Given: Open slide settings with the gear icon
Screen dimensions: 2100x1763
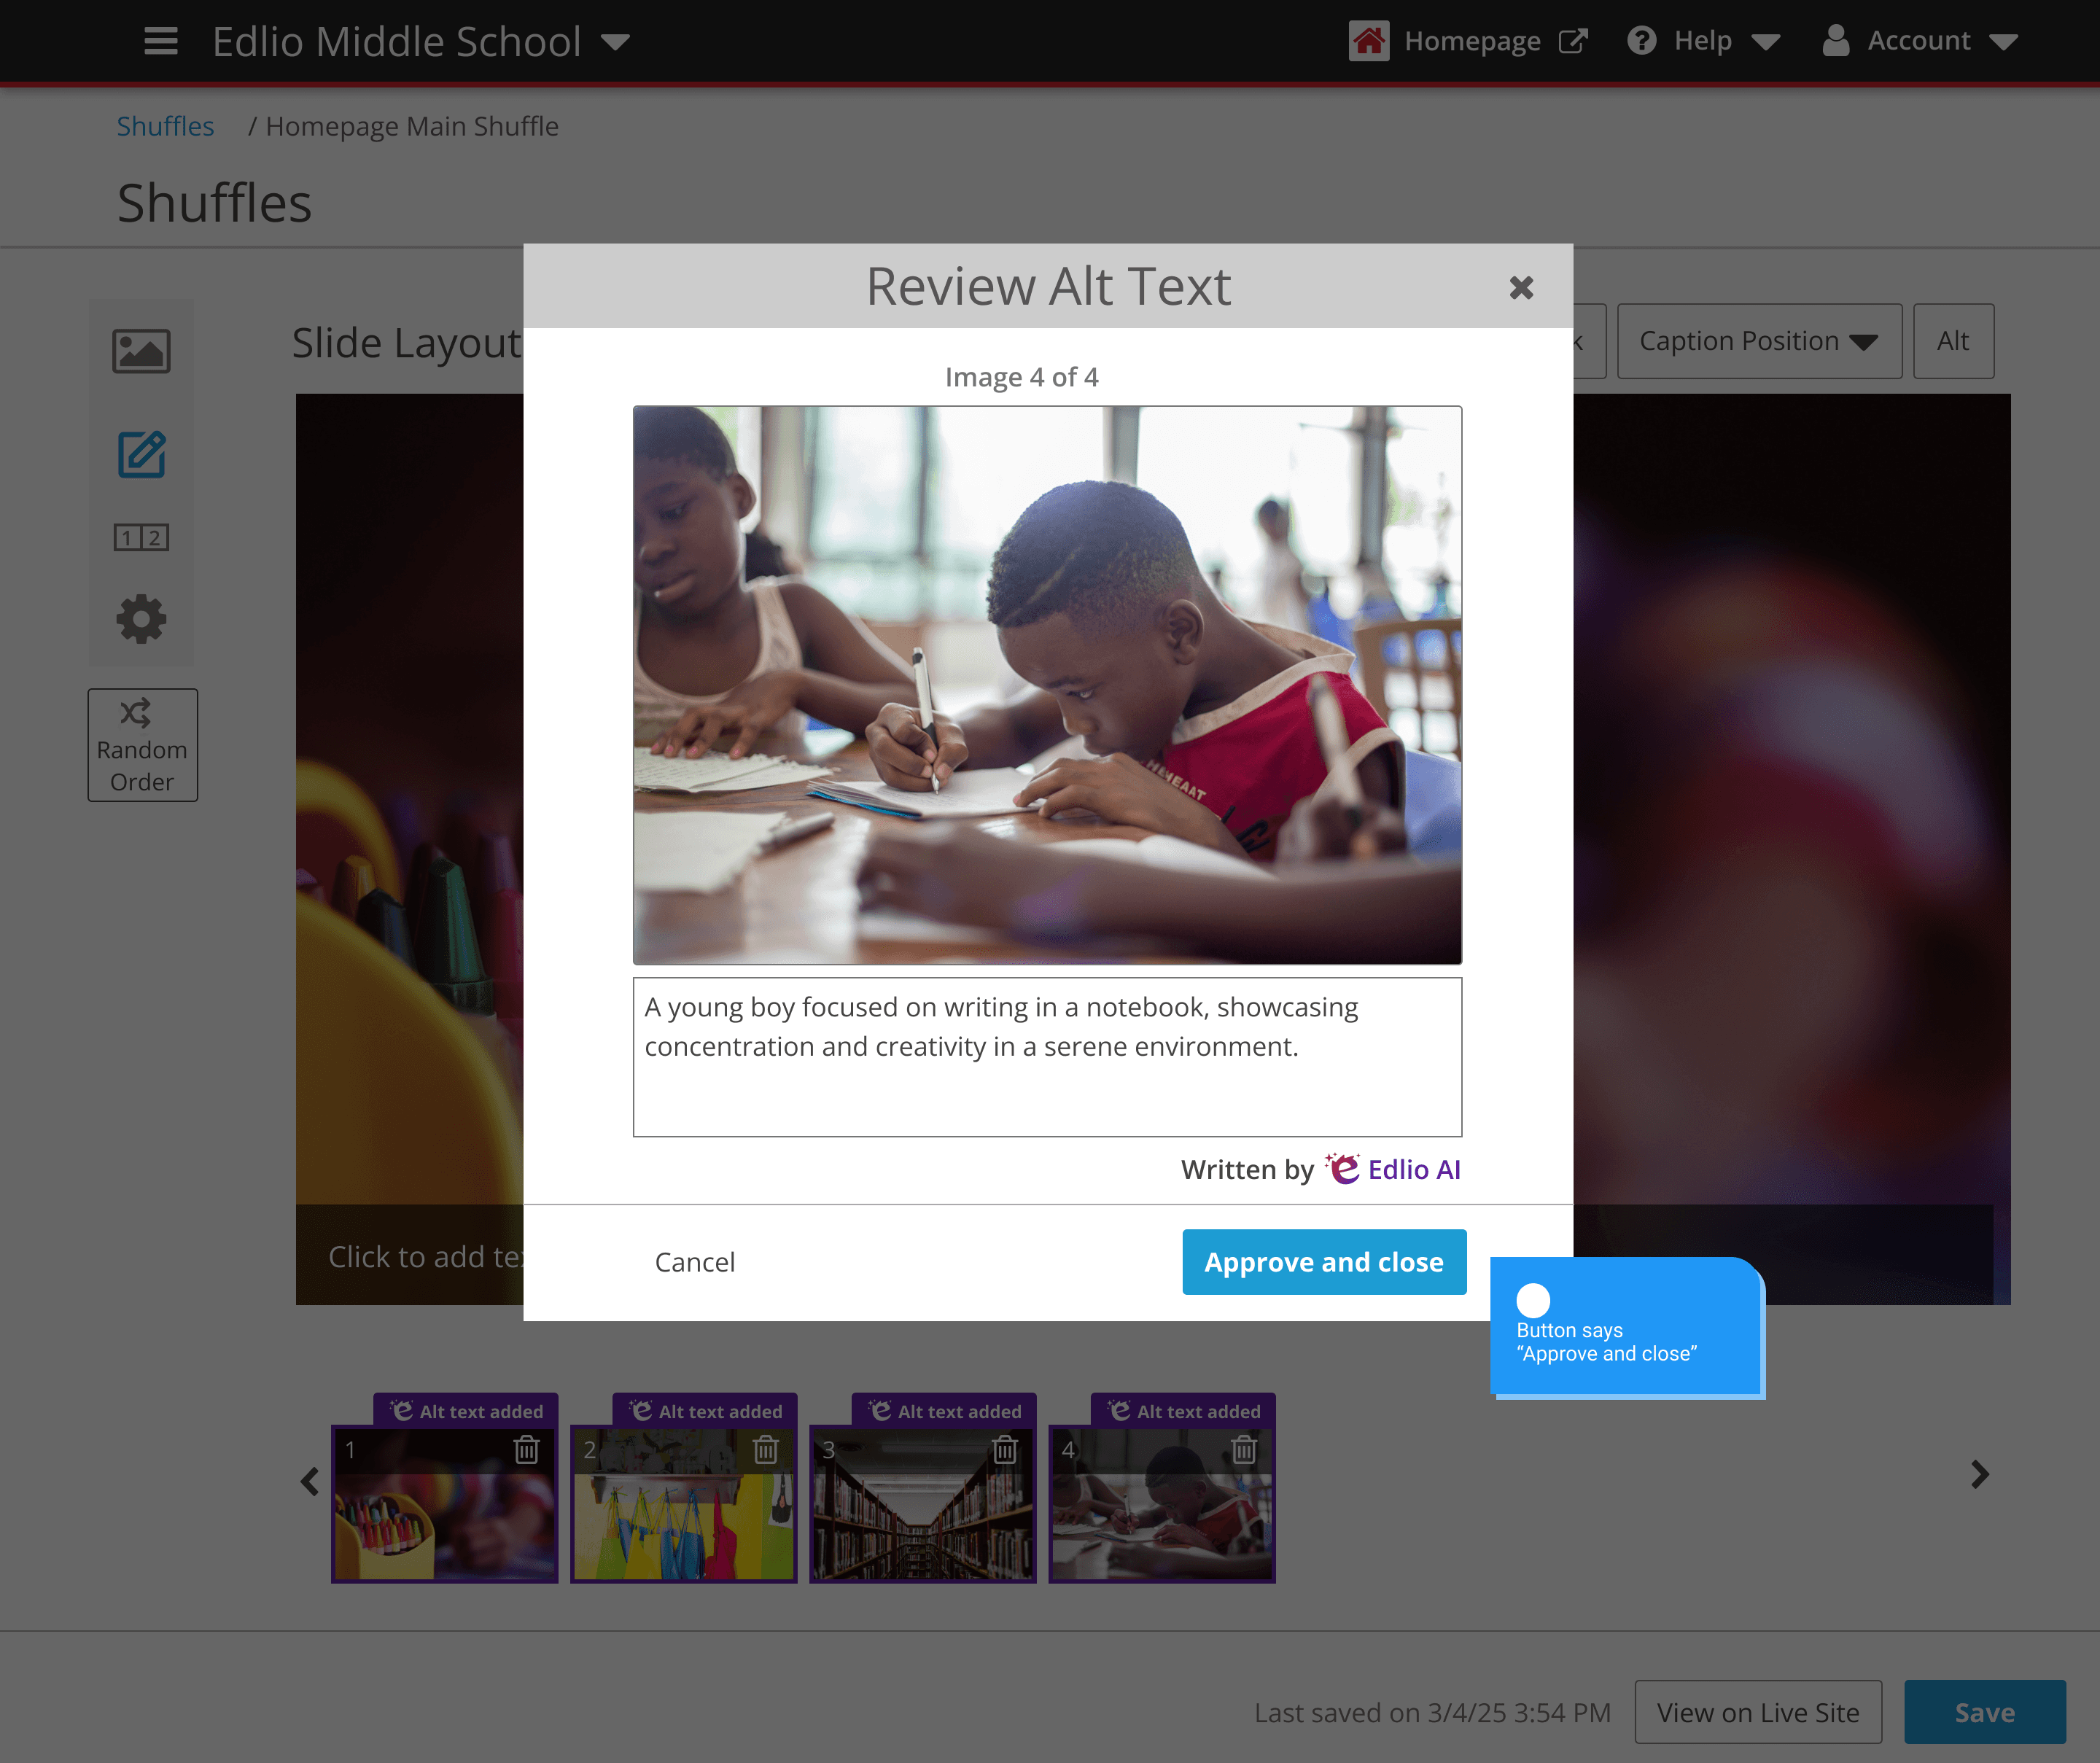Looking at the screenshot, I should point(141,619).
